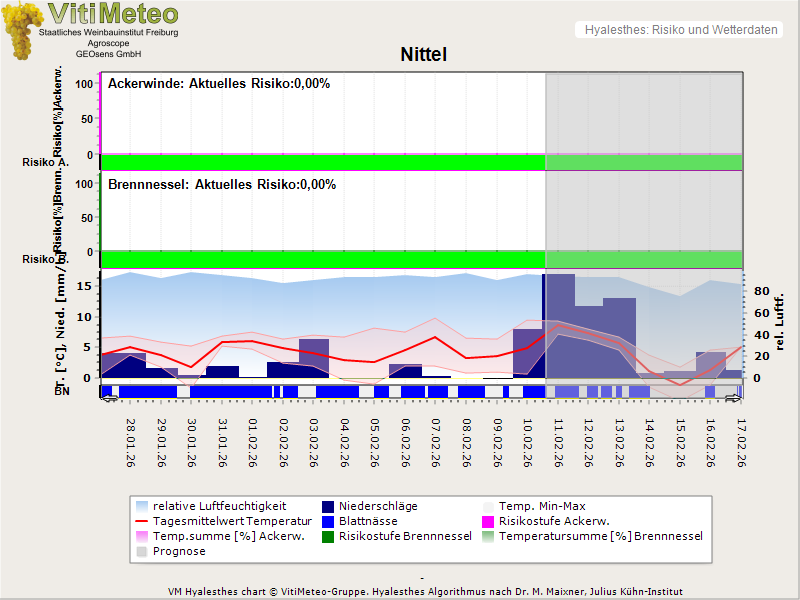
Task: Click the magenta Risikostufe Ackerw. legend icon
Action: tap(489, 521)
